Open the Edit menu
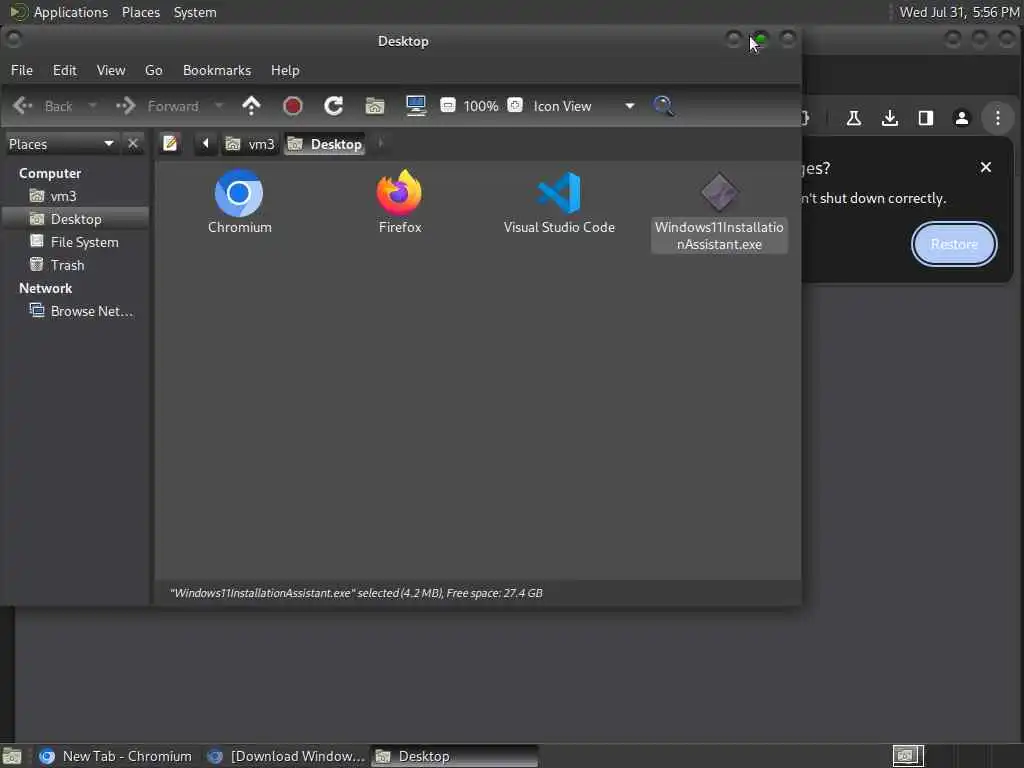Viewport: 1024px width, 768px height. click(x=65, y=70)
